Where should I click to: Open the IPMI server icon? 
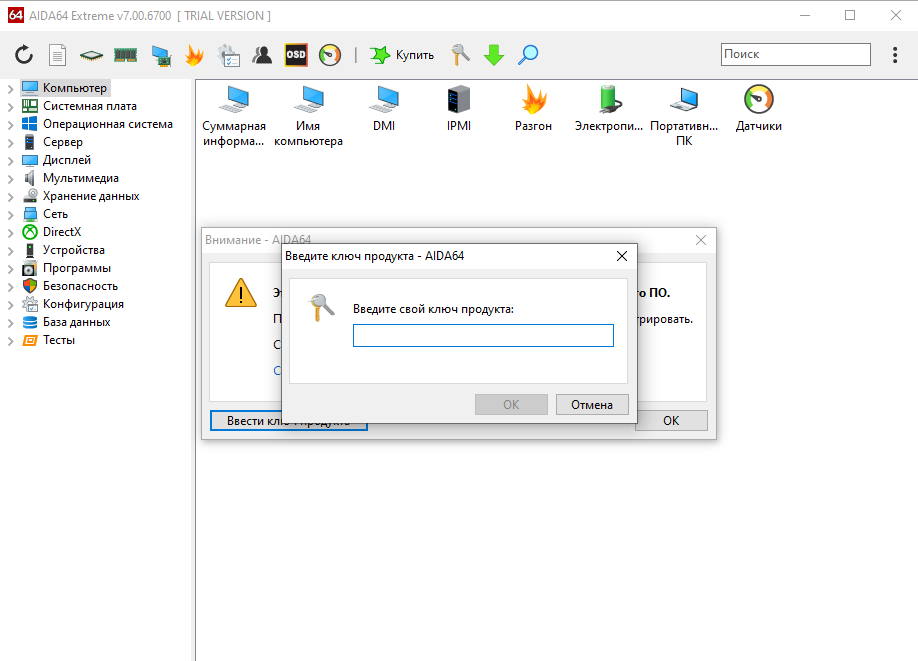click(459, 108)
